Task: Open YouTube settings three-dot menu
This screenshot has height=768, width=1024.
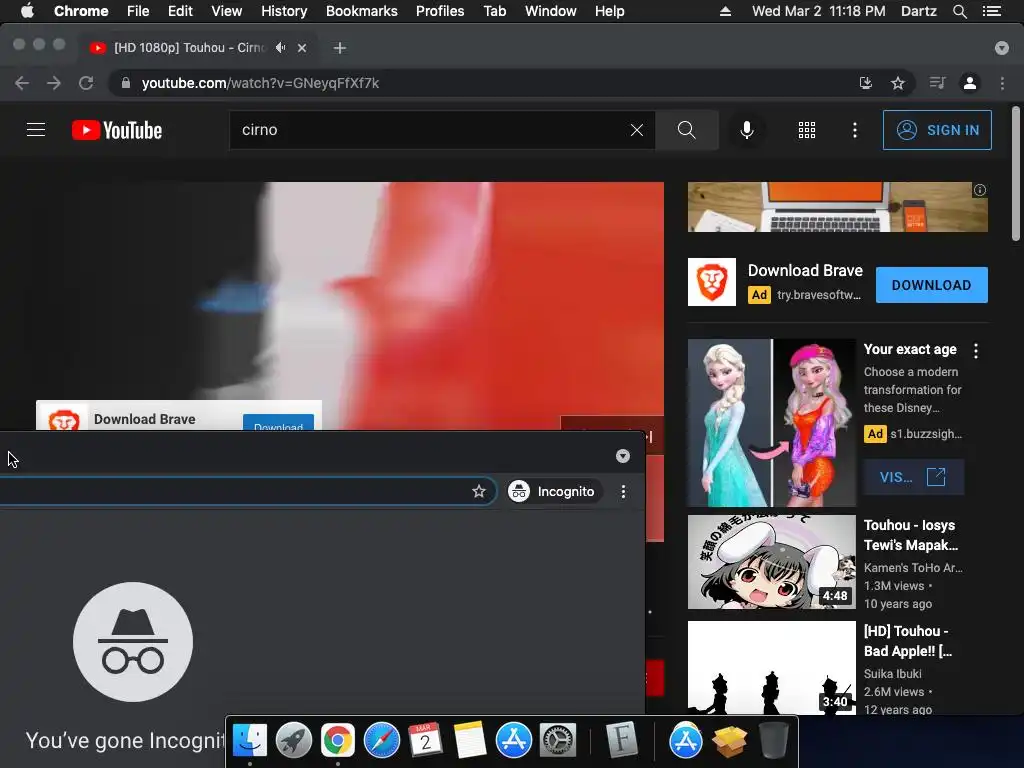Action: (x=854, y=130)
